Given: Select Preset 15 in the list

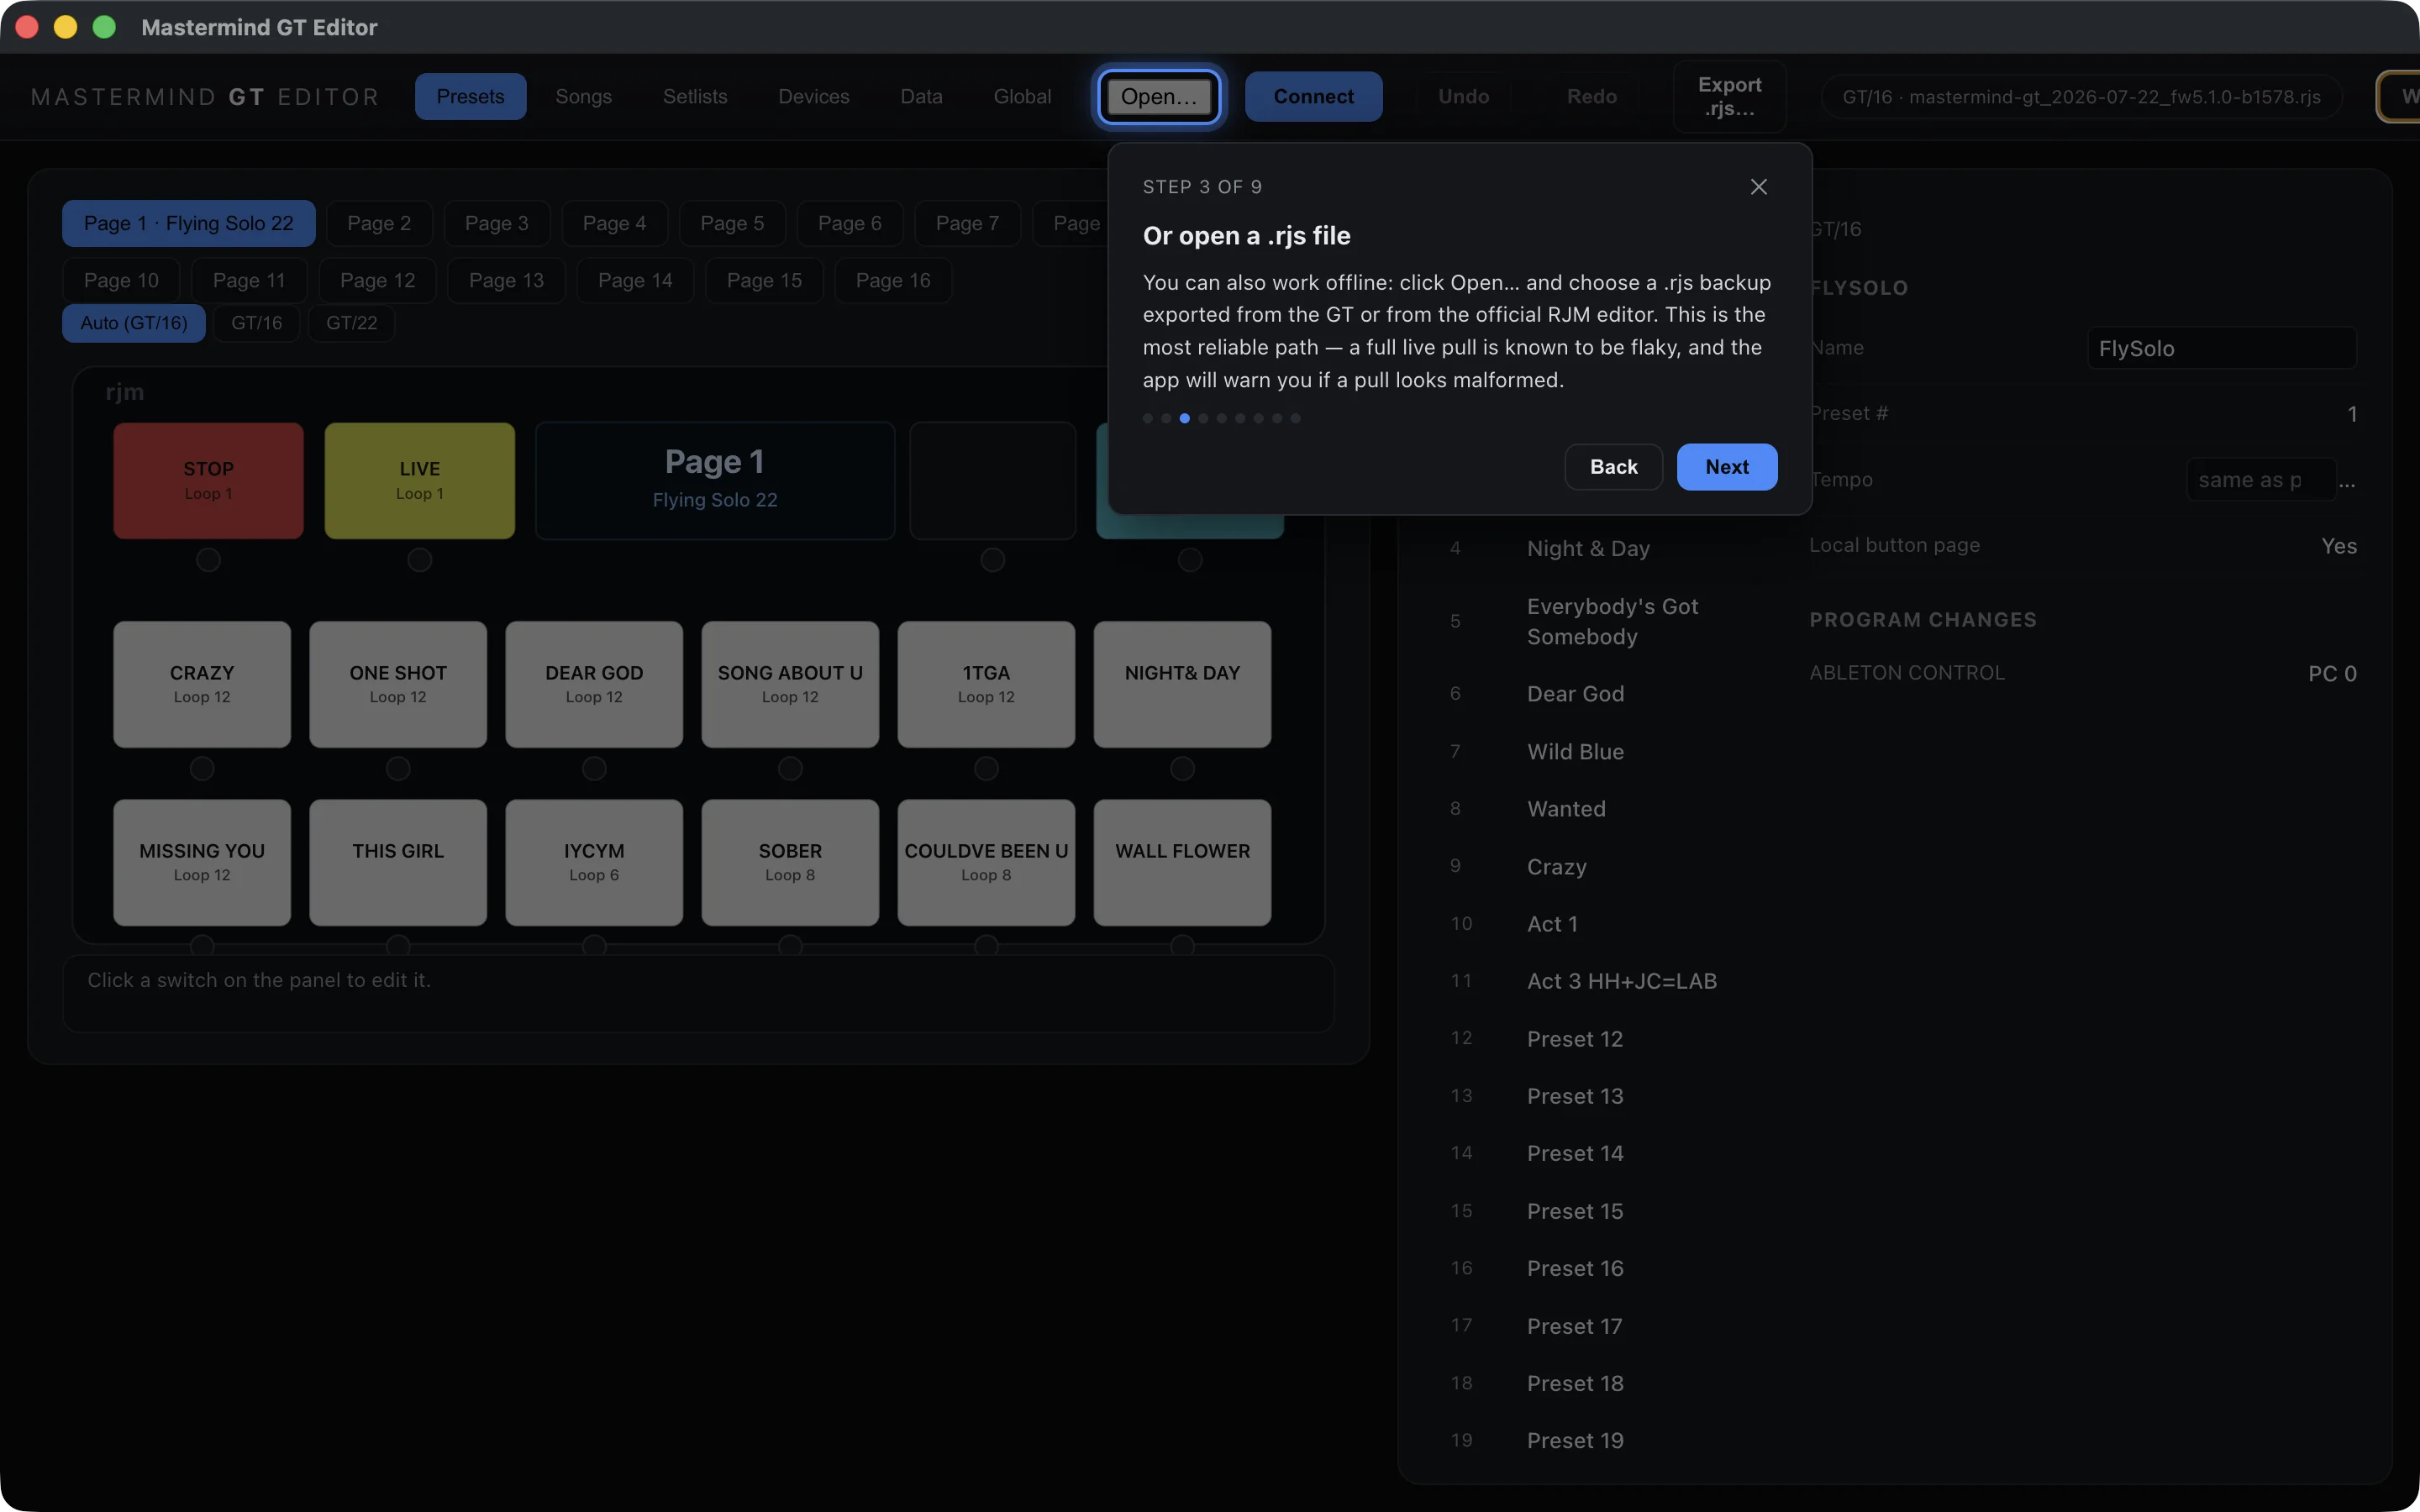Looking at the screenshot, I should (x=1604, y=1211).
